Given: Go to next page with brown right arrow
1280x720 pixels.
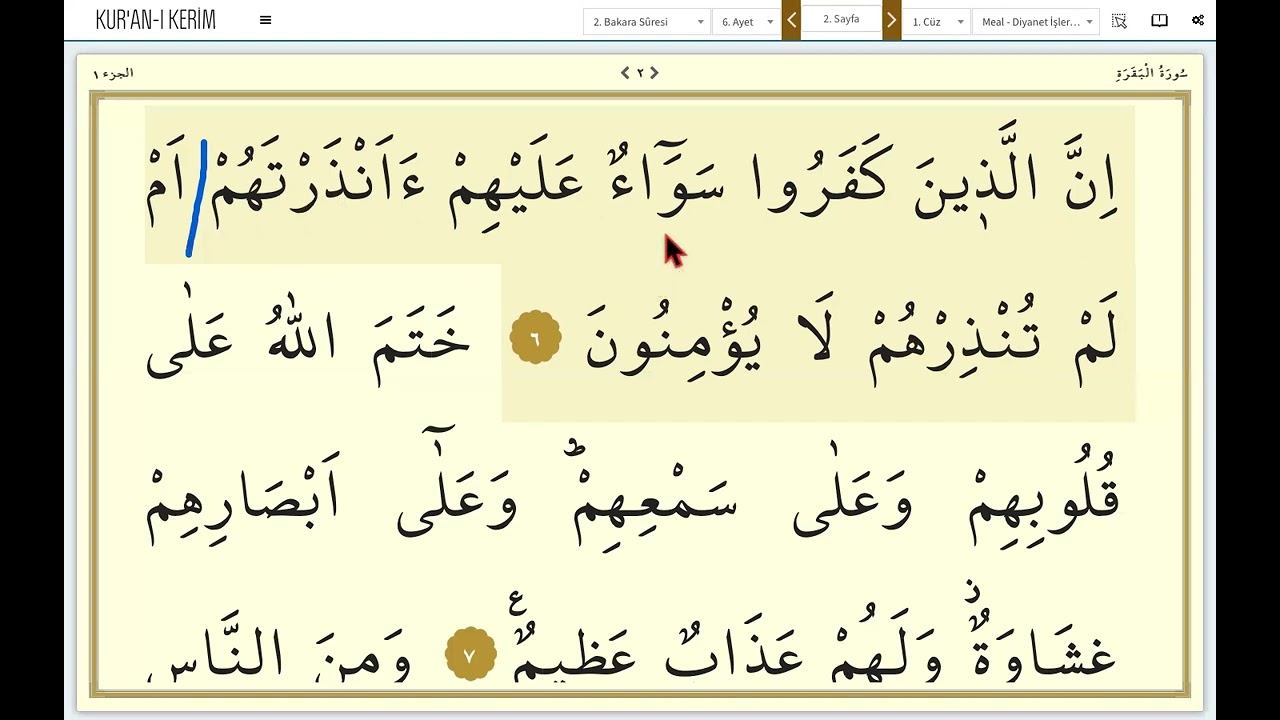Looking at the screenshot, I should (891, 20).
